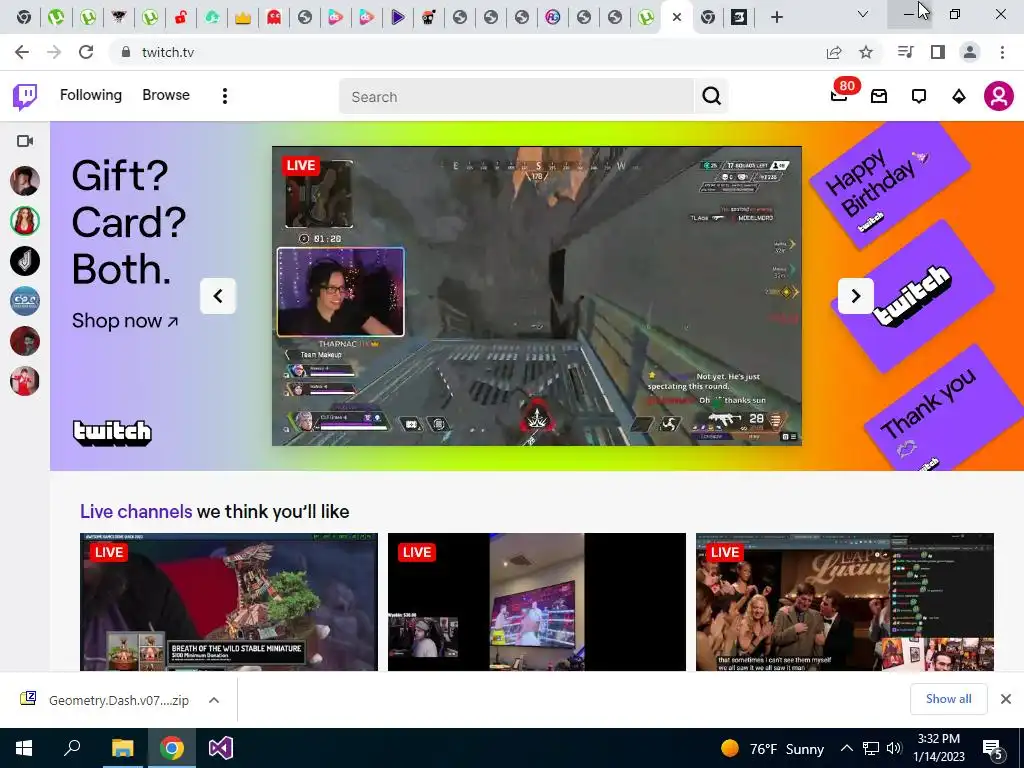Toggle Chrome side panel
This screenshot has height=768, width=1024.
[x=938, y=52]
